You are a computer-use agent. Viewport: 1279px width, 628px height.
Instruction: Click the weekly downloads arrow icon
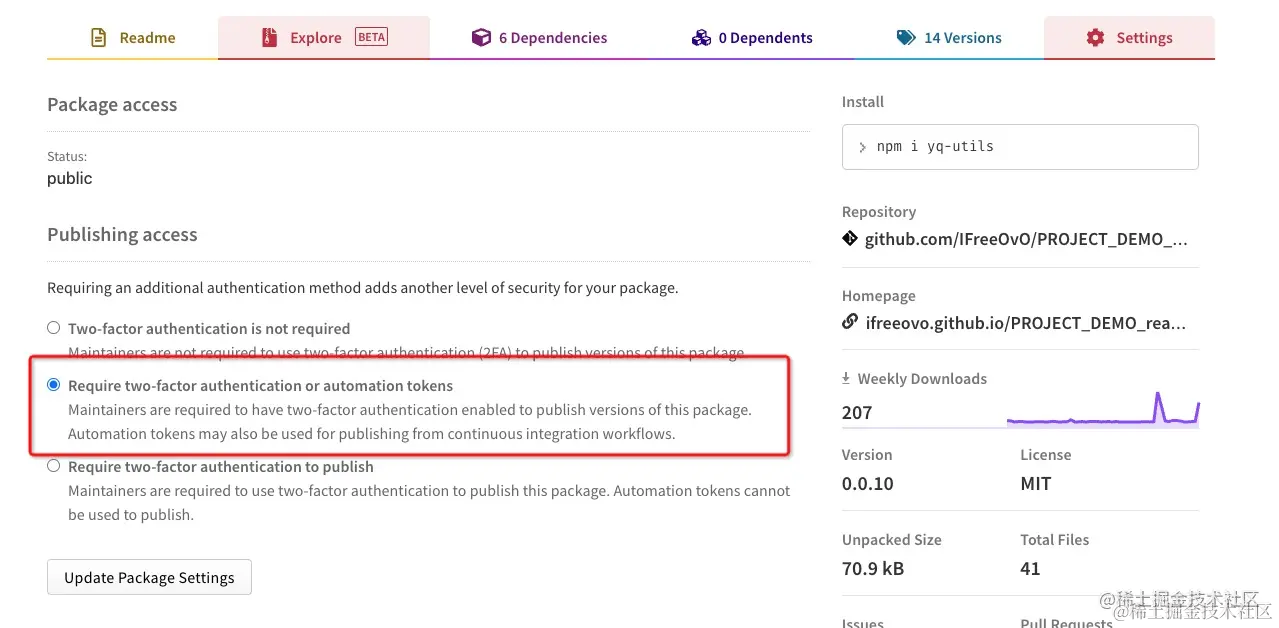[x=846, y=379]
